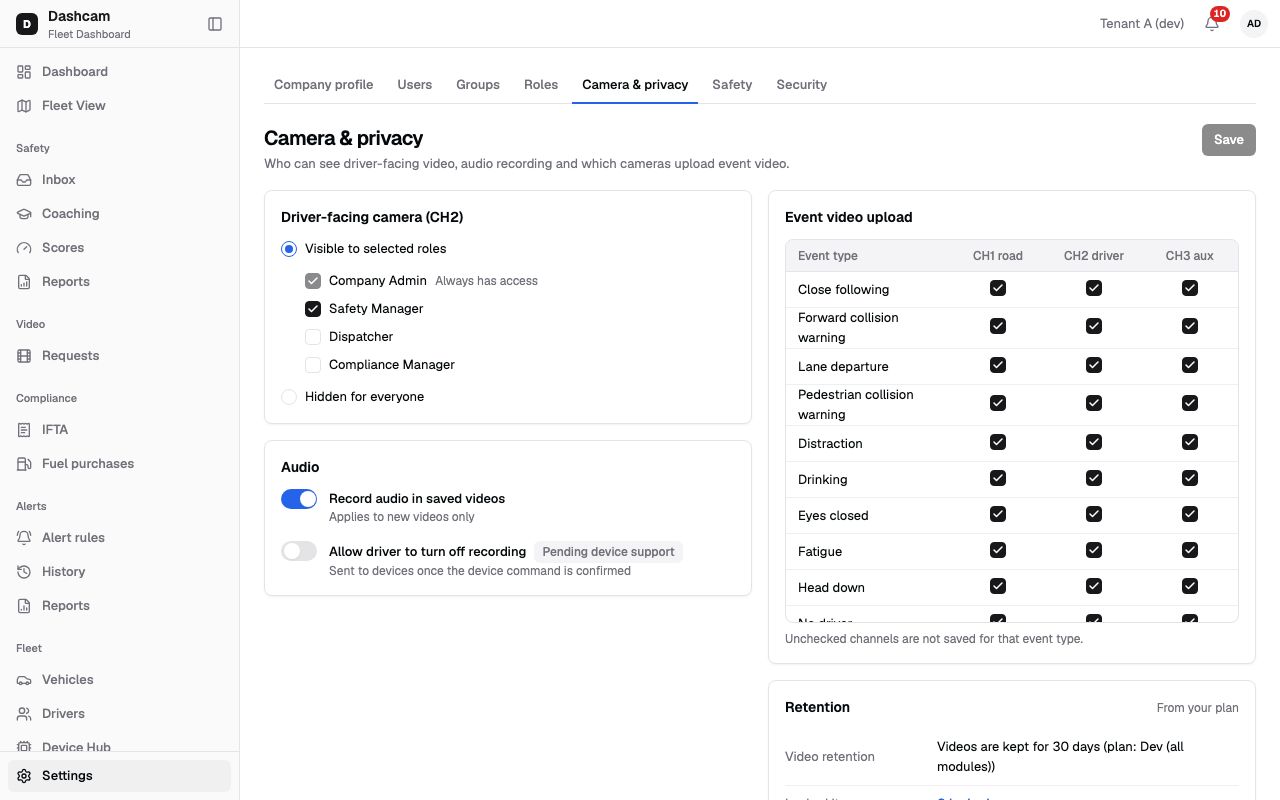Open the Groups tab

click(478, 85)
